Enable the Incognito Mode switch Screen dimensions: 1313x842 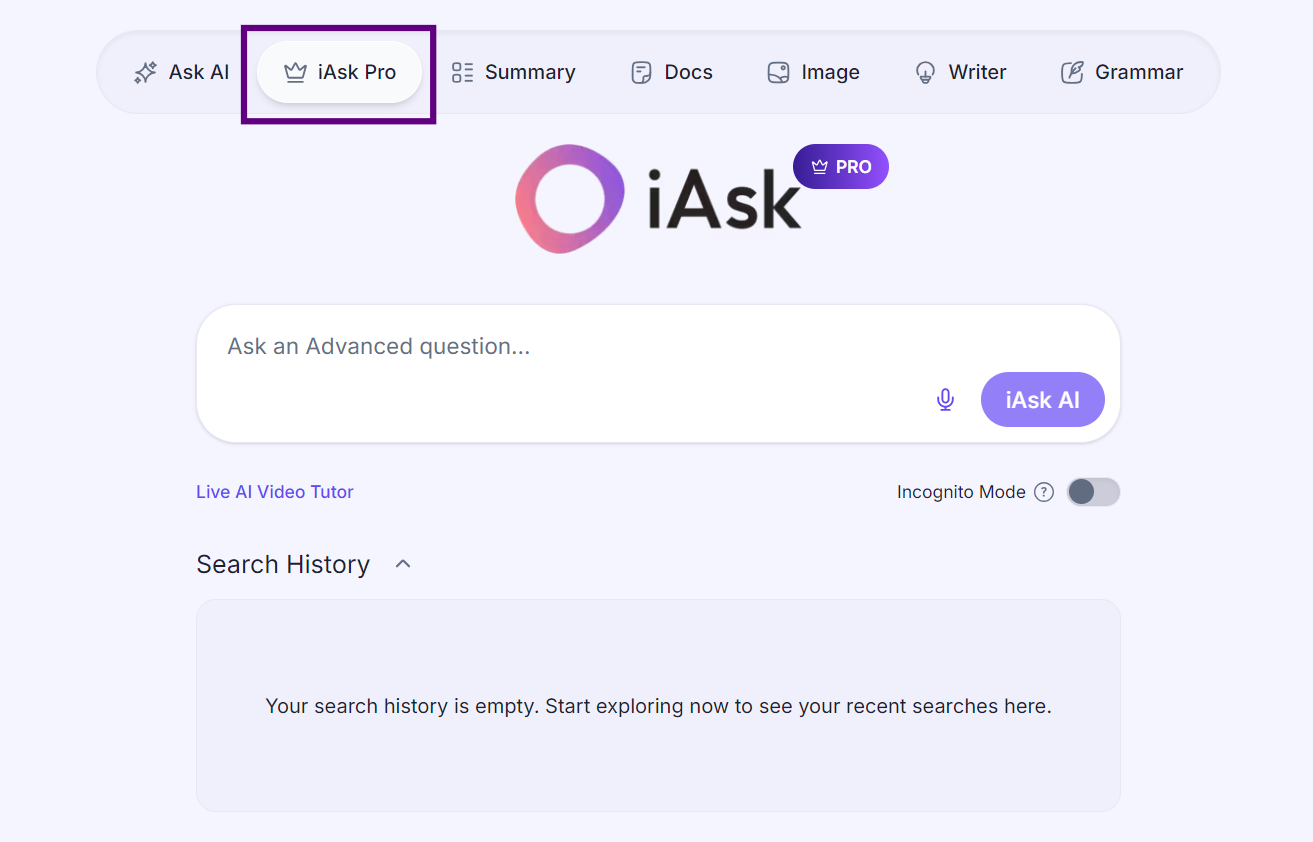pyautogui.click(x=1093, y=492)
